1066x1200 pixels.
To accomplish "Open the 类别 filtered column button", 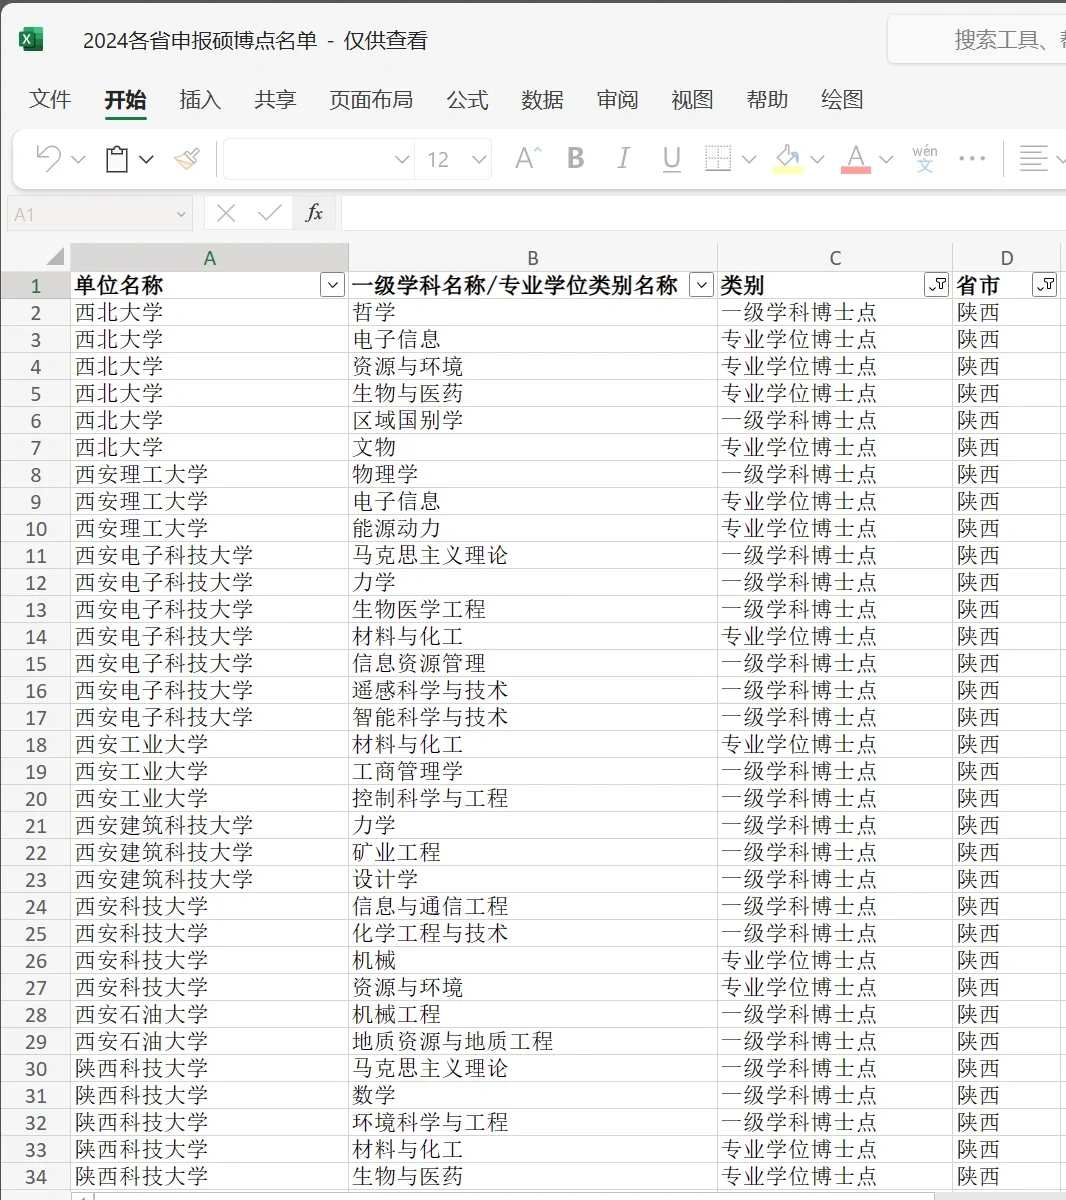I will pos(937,285).
